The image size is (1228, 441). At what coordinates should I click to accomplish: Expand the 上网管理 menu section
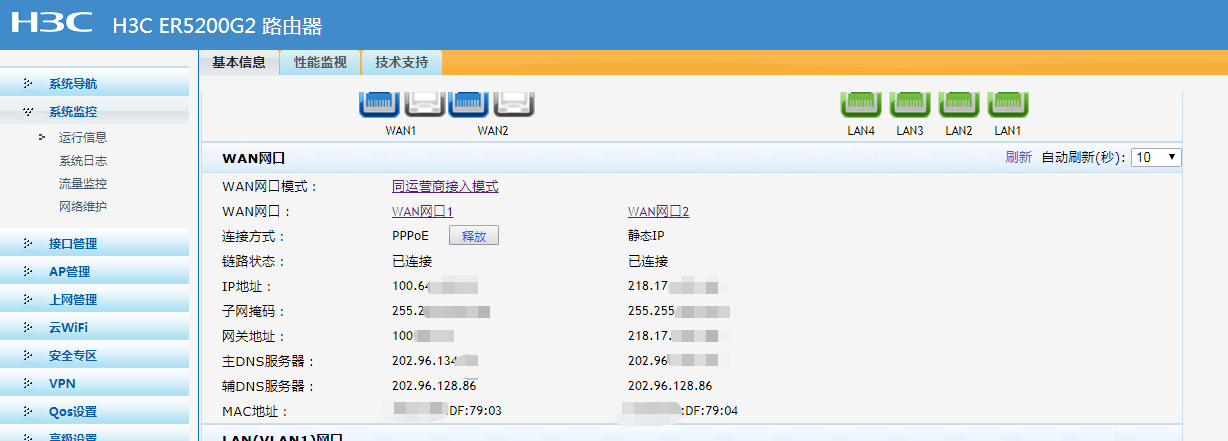pyautogui.click(x=94, y=299)
